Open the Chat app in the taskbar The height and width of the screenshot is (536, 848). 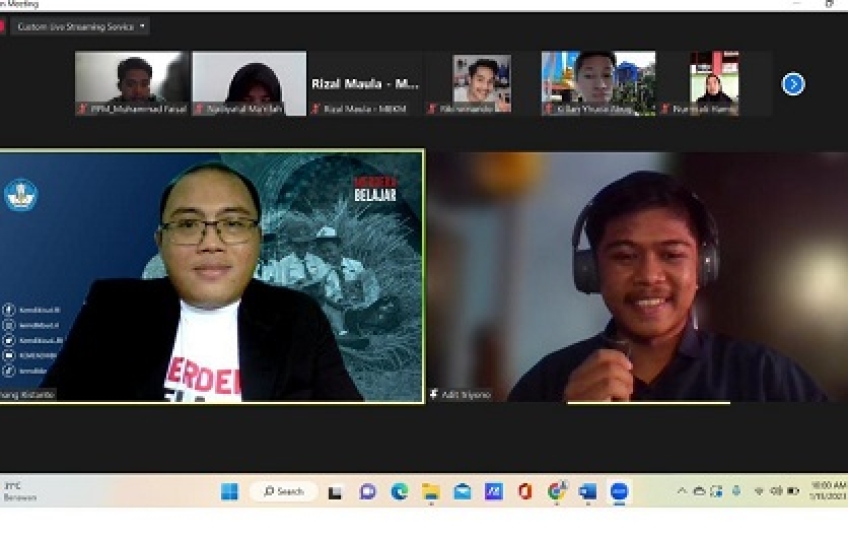point(367,491)
